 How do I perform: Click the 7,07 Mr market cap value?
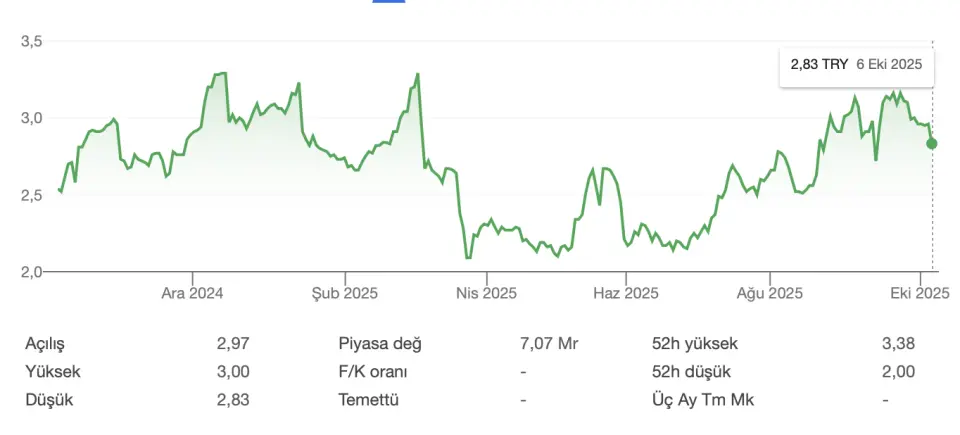tap(549, 344)
